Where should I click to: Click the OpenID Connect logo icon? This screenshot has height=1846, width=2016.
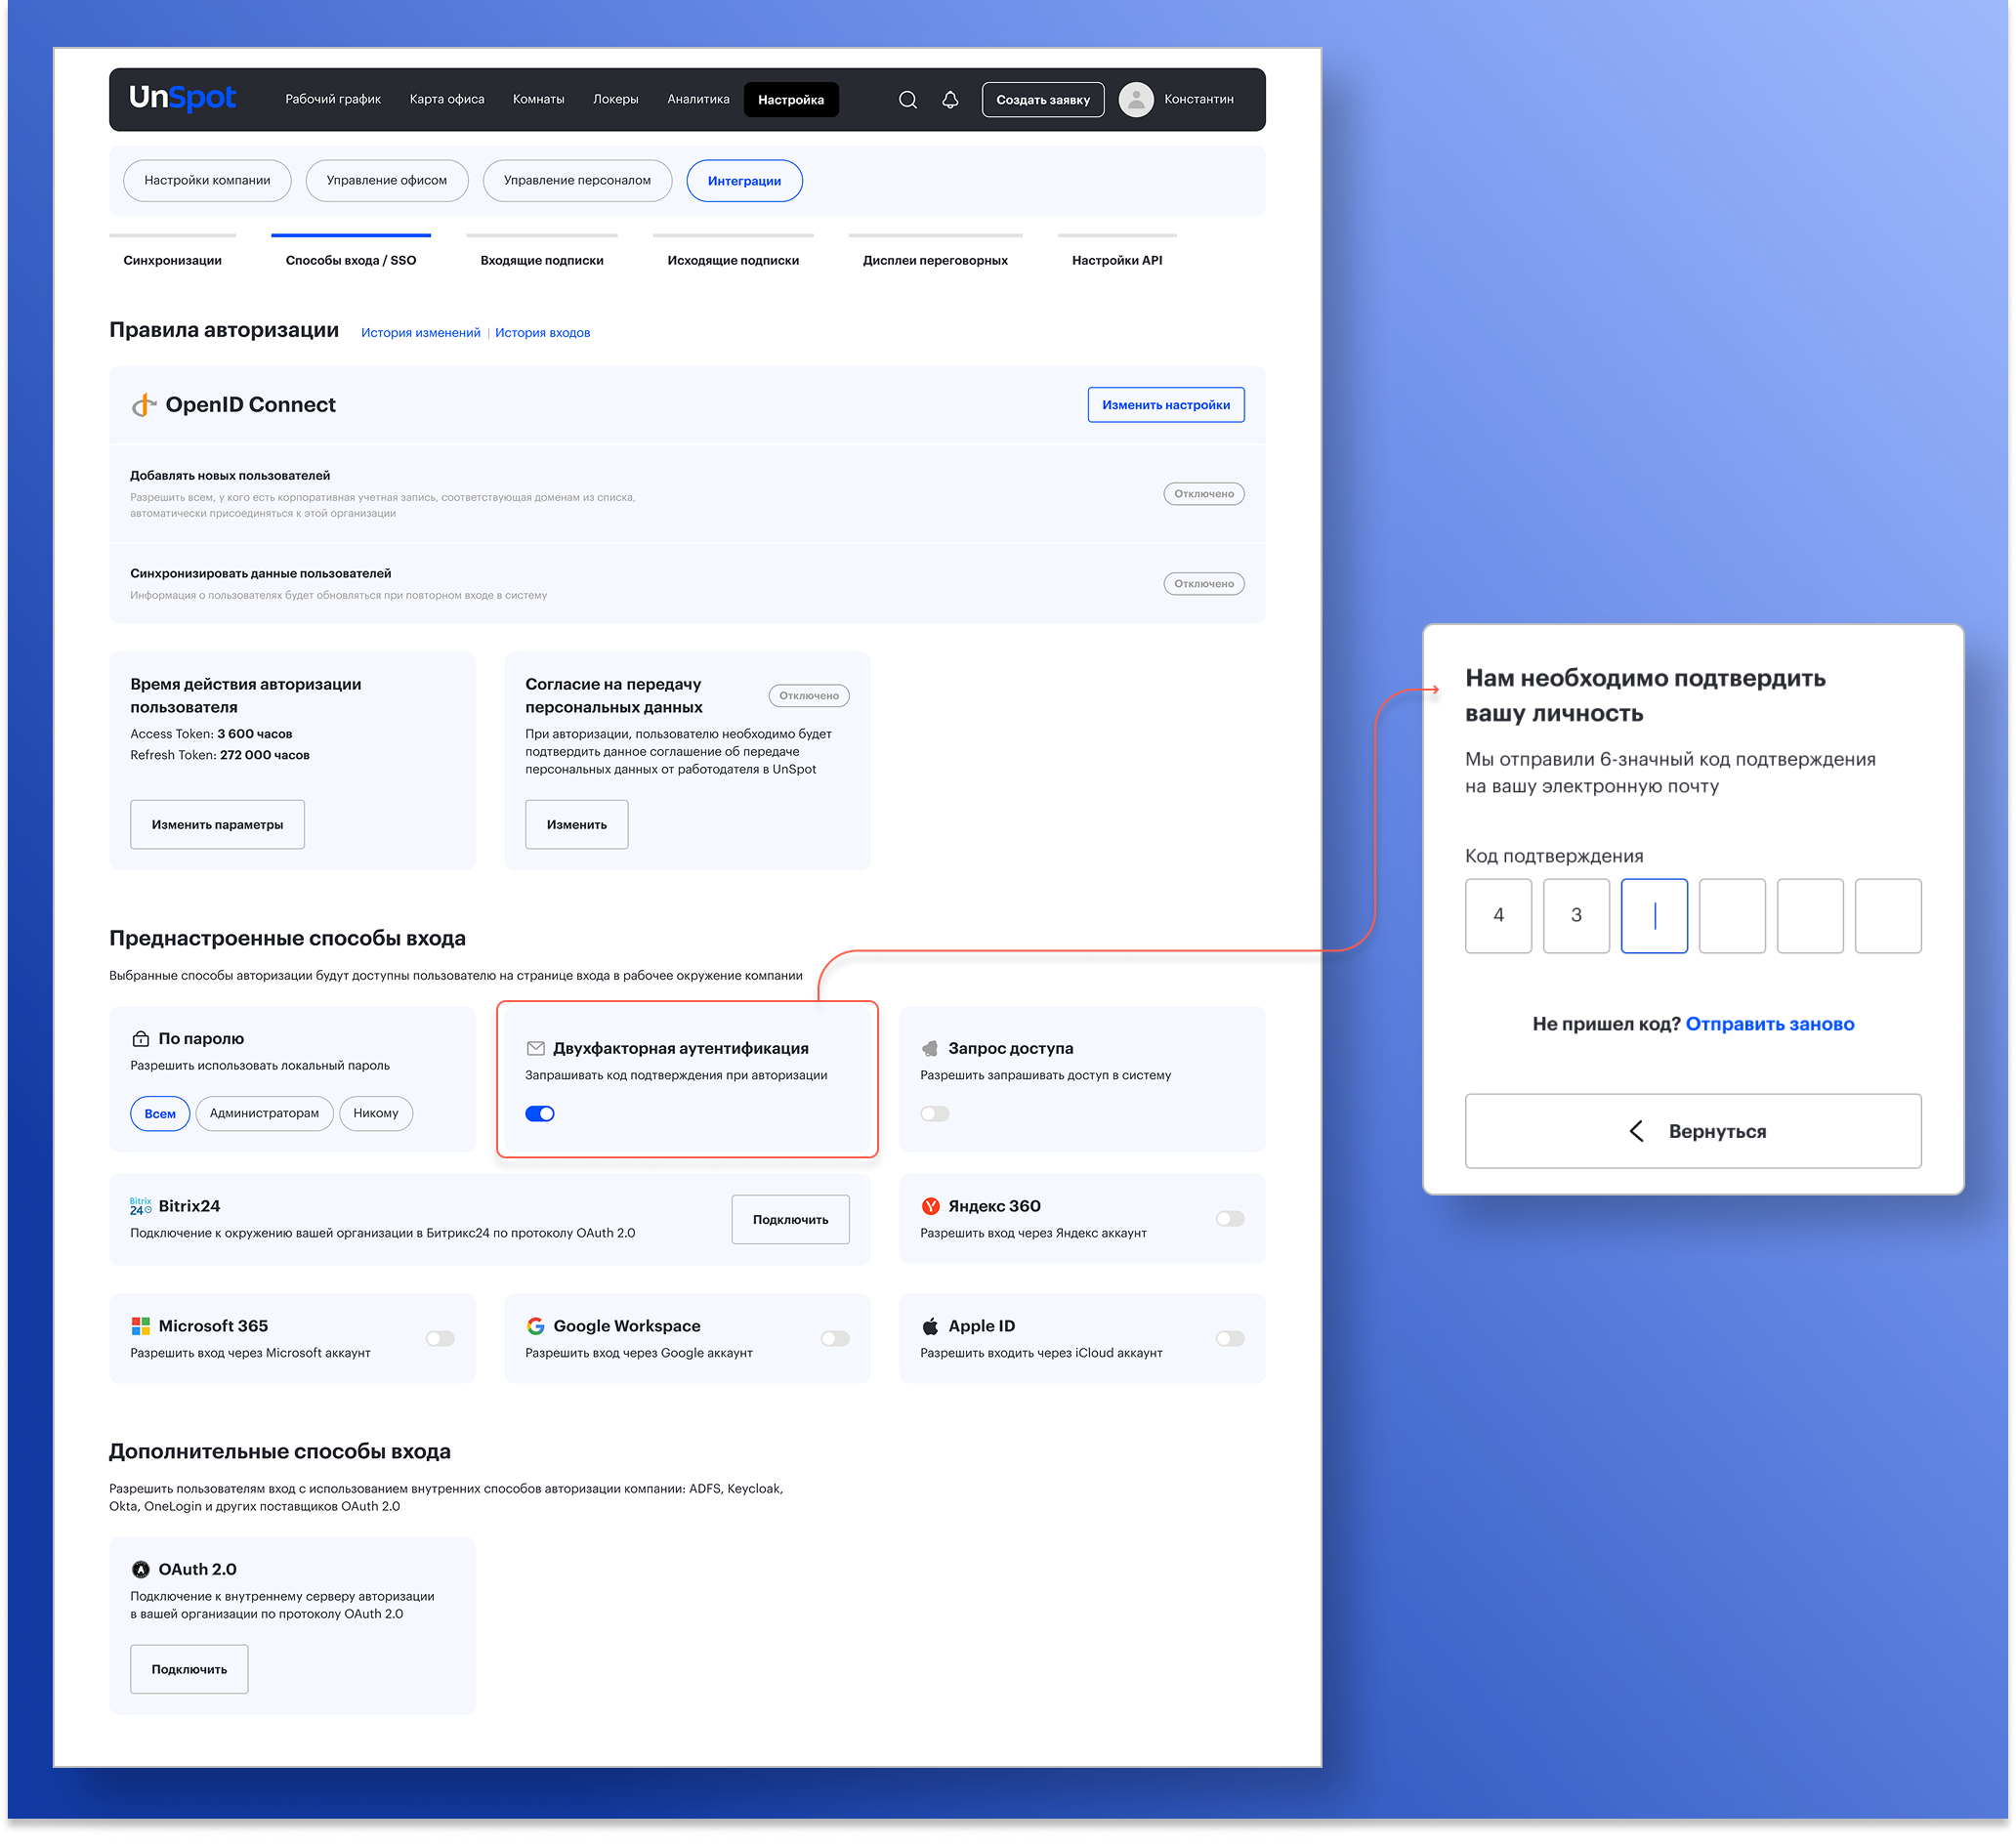144,405
